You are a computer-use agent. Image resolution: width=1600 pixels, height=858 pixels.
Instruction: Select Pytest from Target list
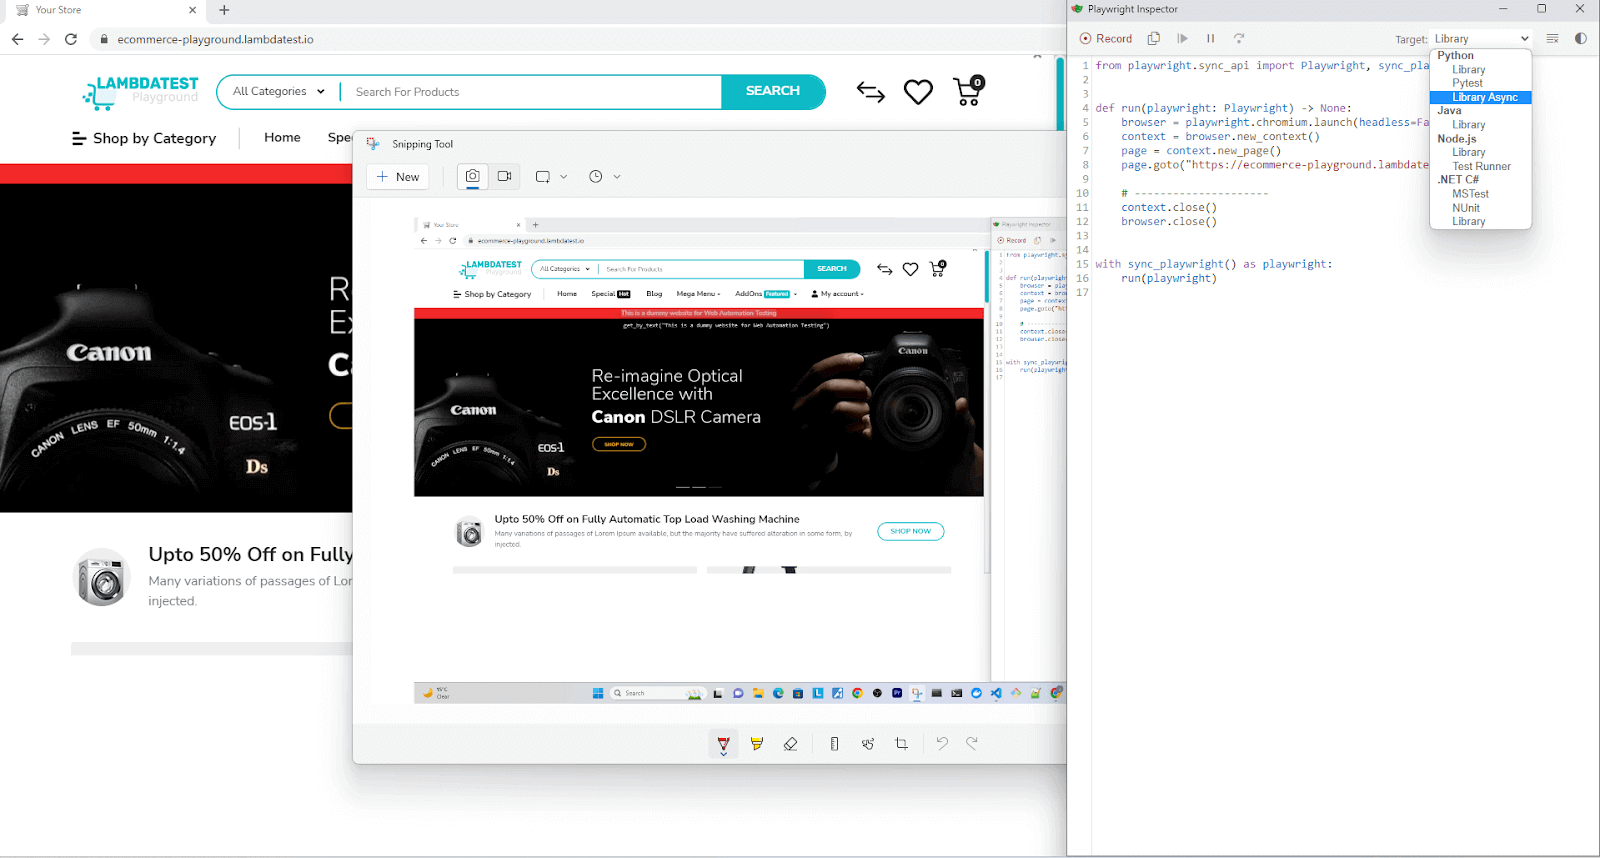pos(1467,83)
